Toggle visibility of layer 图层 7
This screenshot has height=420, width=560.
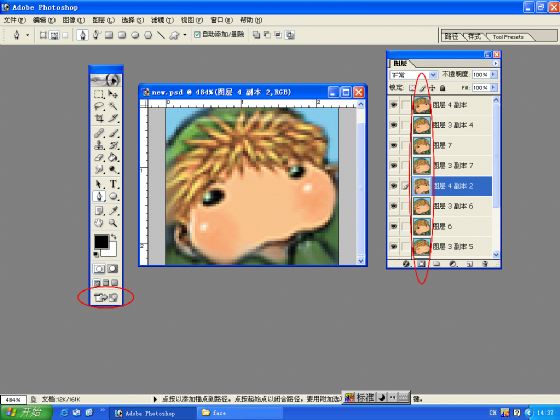pyautogui.click(x=394, y=145)
